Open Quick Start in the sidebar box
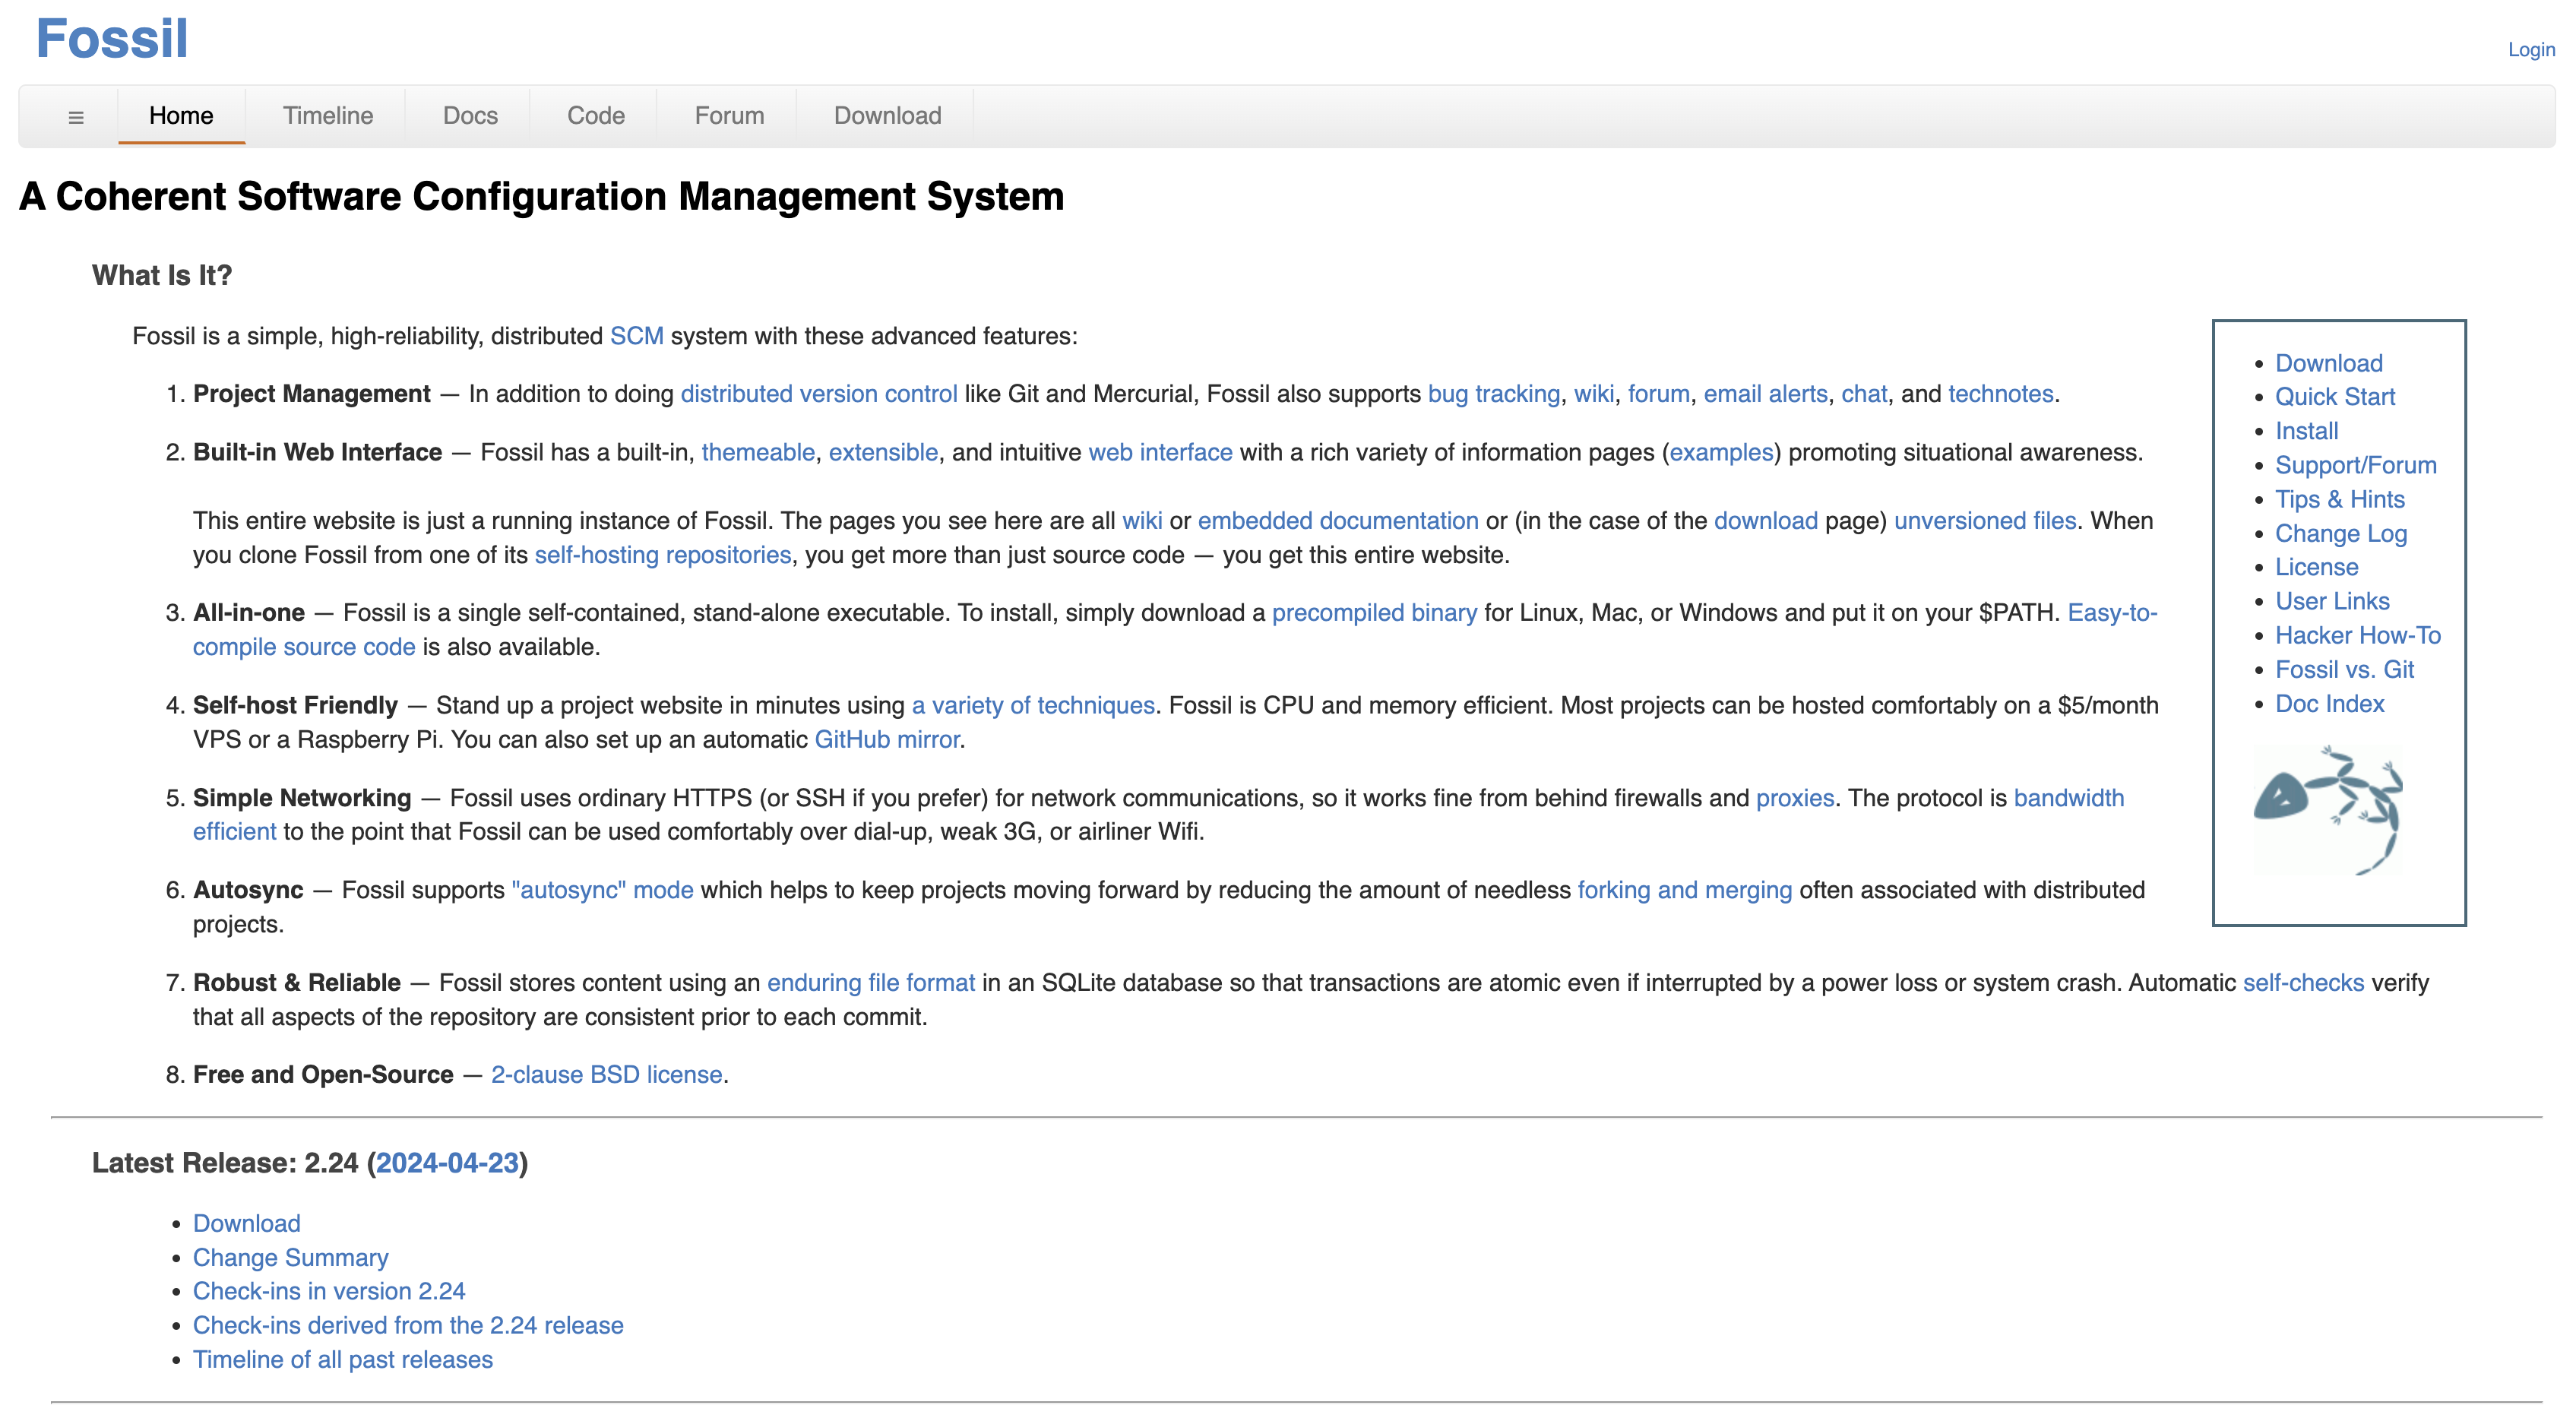The width and height of the screenshot is (2576, 1421). [x=2335, y=397]
